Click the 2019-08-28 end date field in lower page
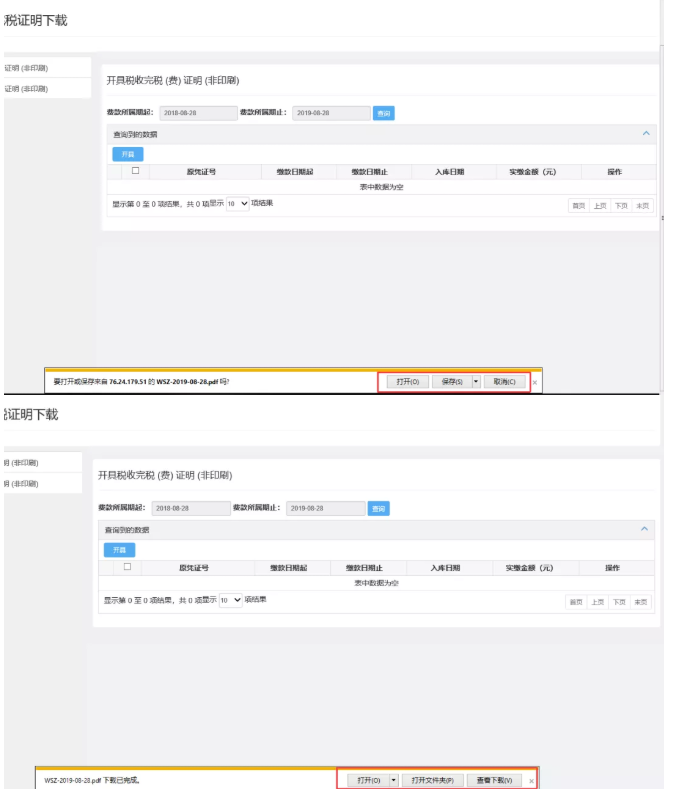Viewport: 673px width, 798px height. coord(324,509)
